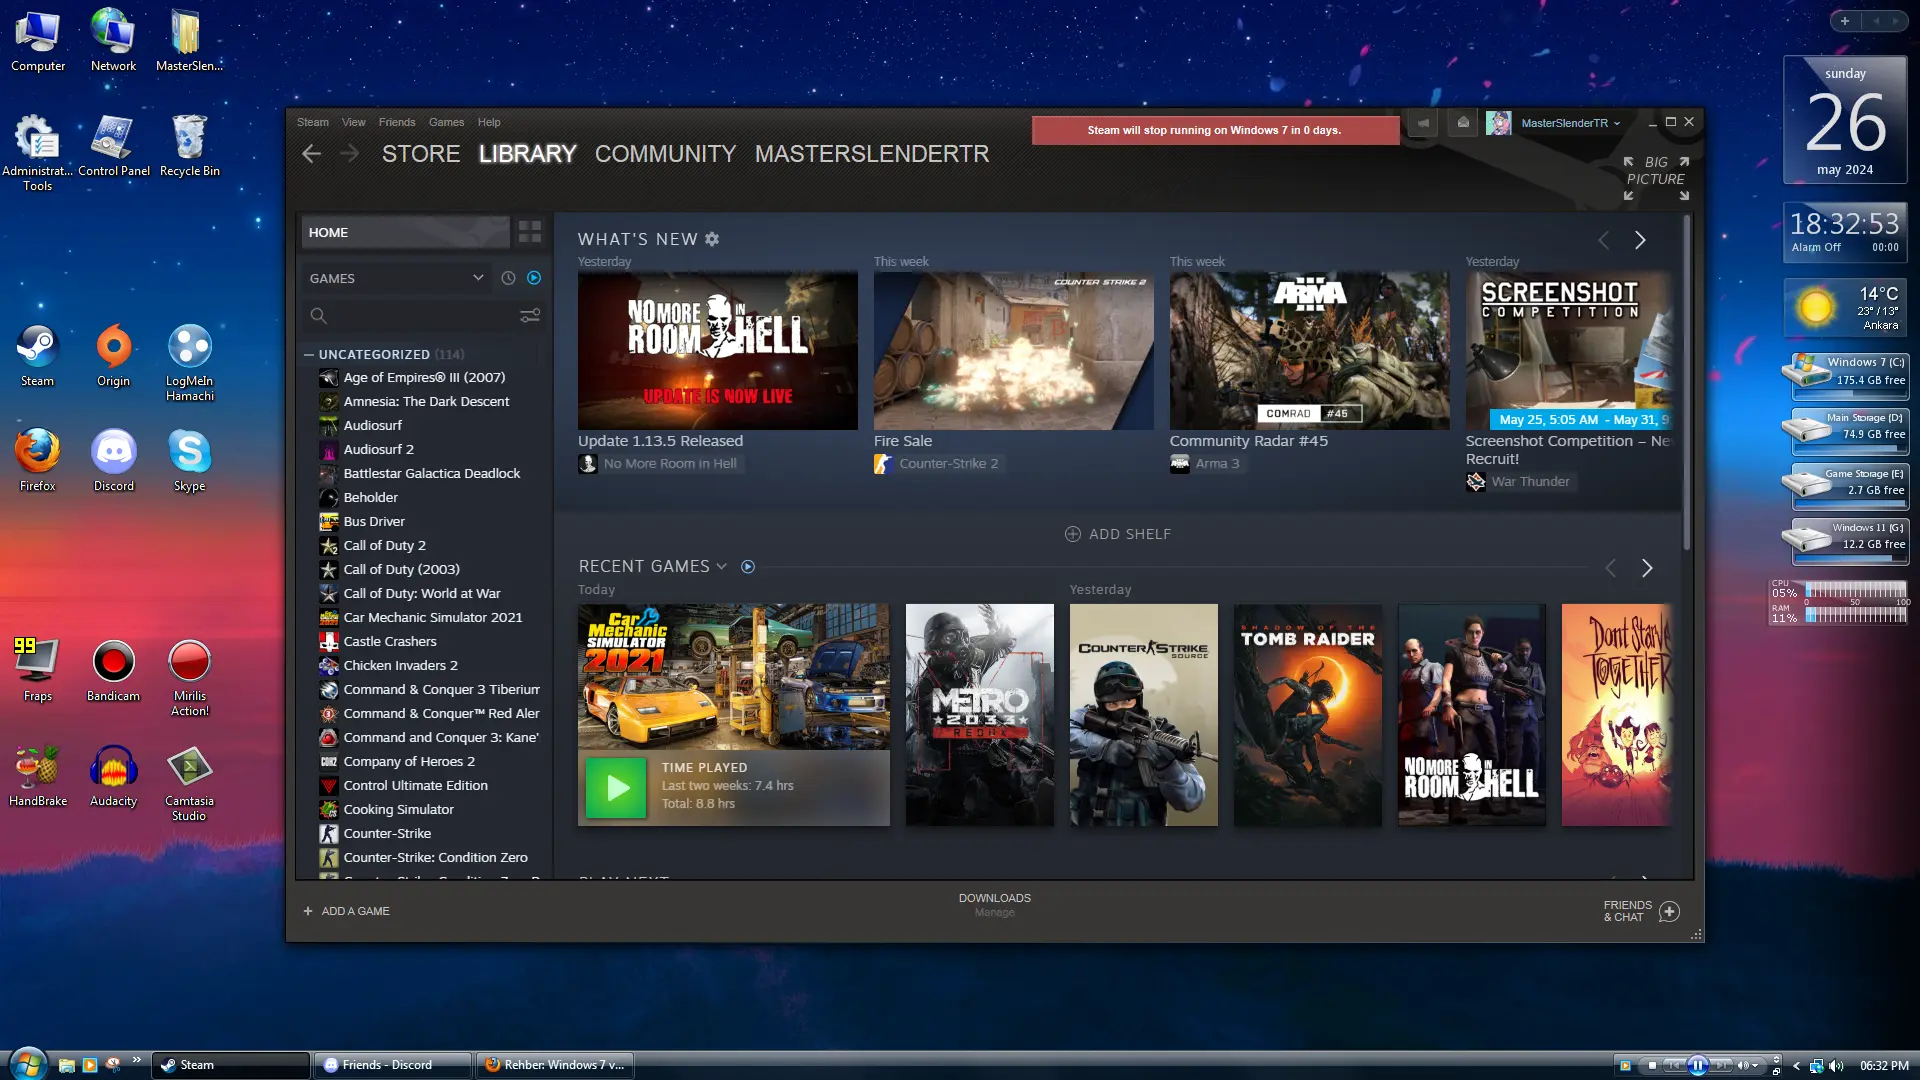This screenshot has height=1080, width=1920.
Task: Open Fraps desktop icon
Action: pos(37,671)
